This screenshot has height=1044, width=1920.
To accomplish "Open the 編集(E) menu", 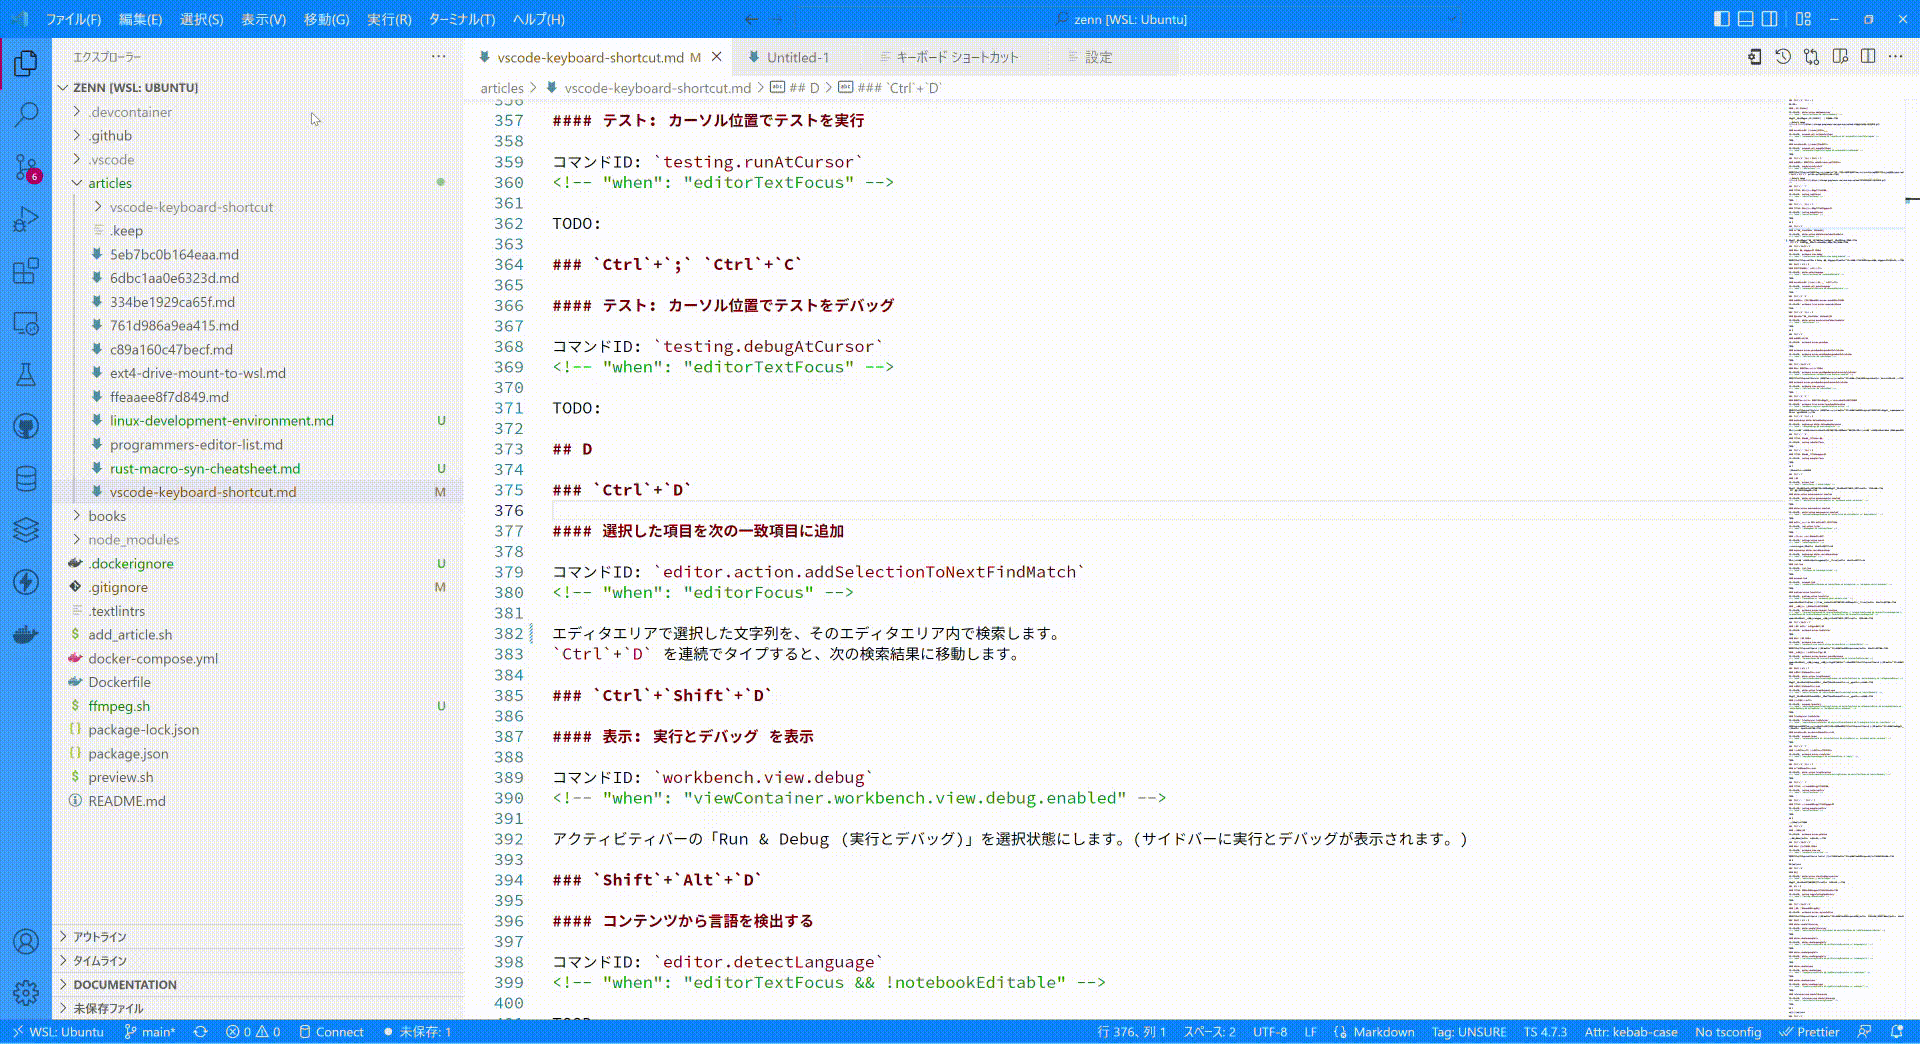I will click(140, 19).
